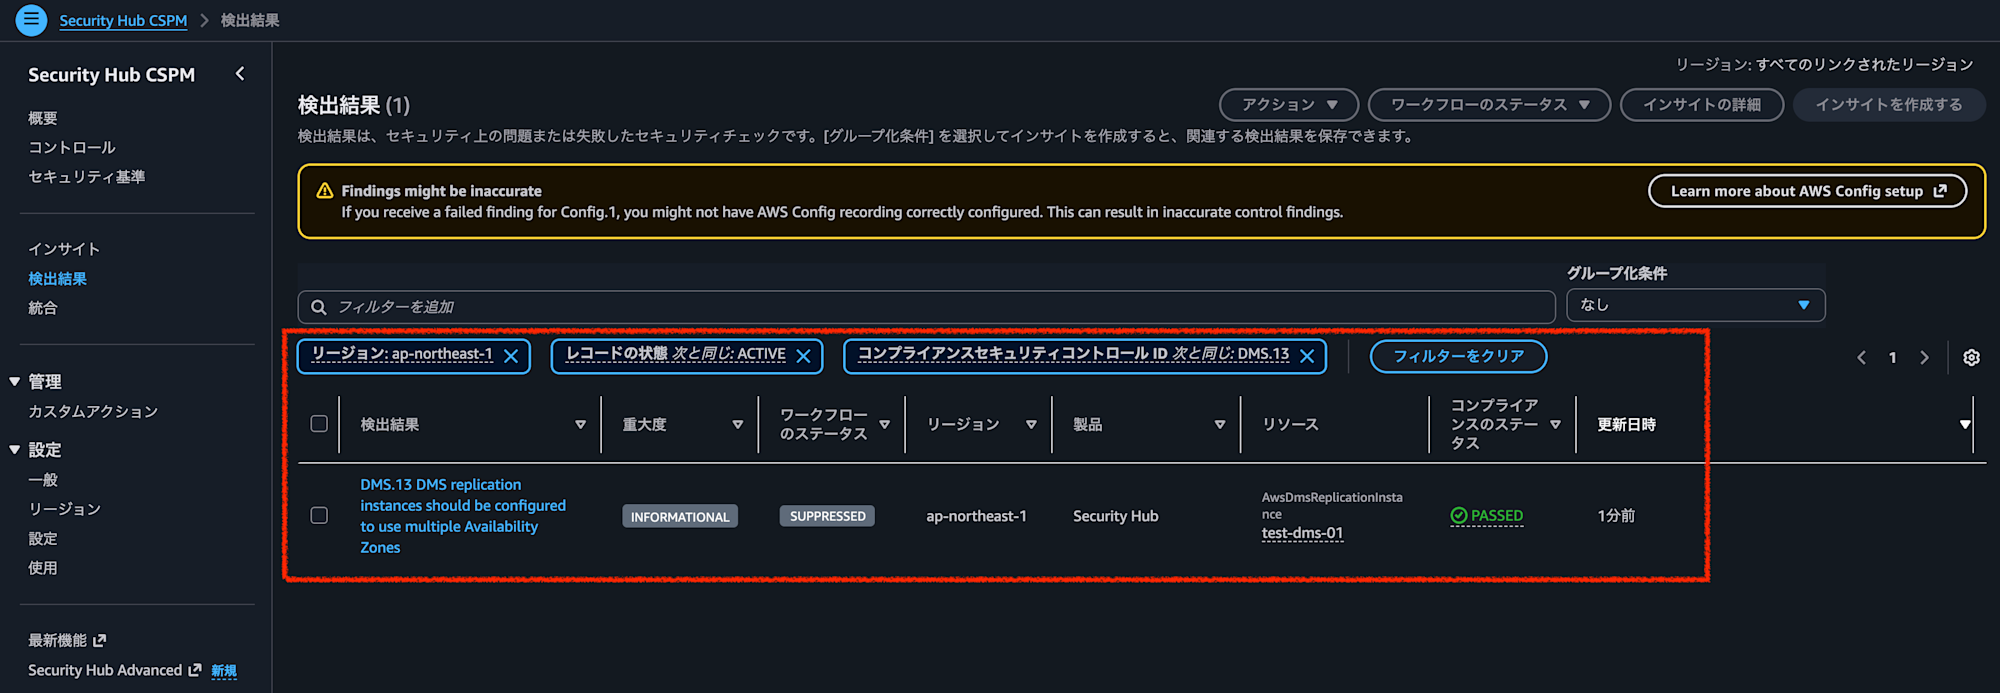The image size is (2000, 693).
Task: Open 一般 settings in sidebar
Action: tap(43, 480)
